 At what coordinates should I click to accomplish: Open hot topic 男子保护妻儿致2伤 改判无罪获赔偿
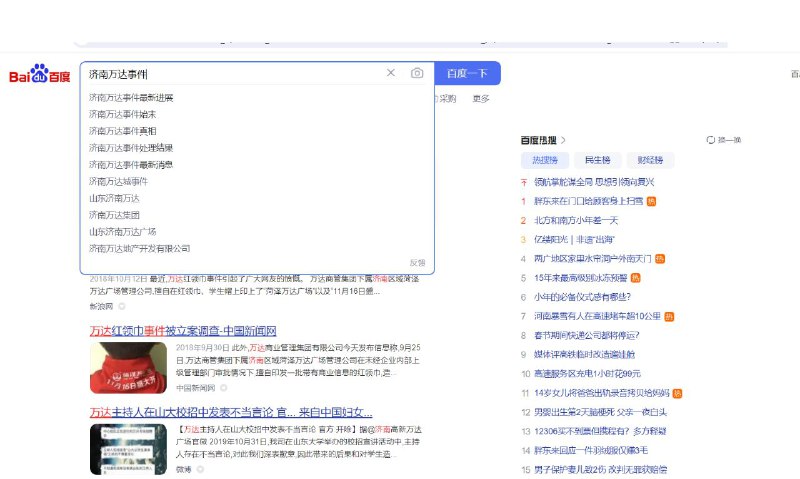pos(601,470)
